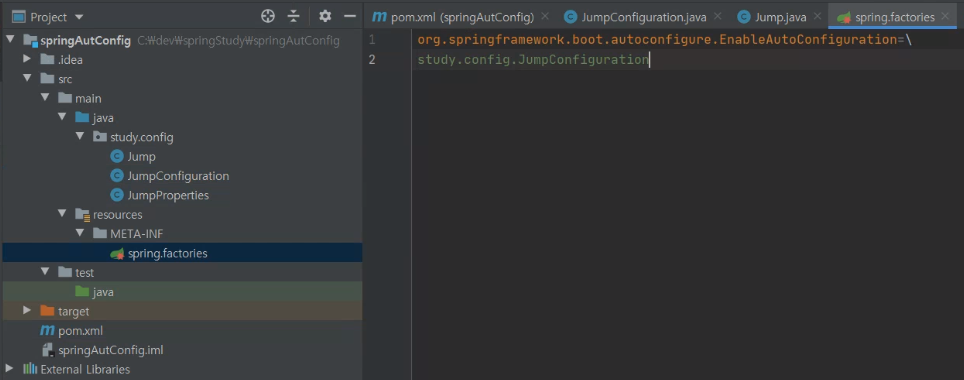Click the Spring icon on spring.factories tab
This screenshot has width=964, height=380.
[x=844, y=18]
